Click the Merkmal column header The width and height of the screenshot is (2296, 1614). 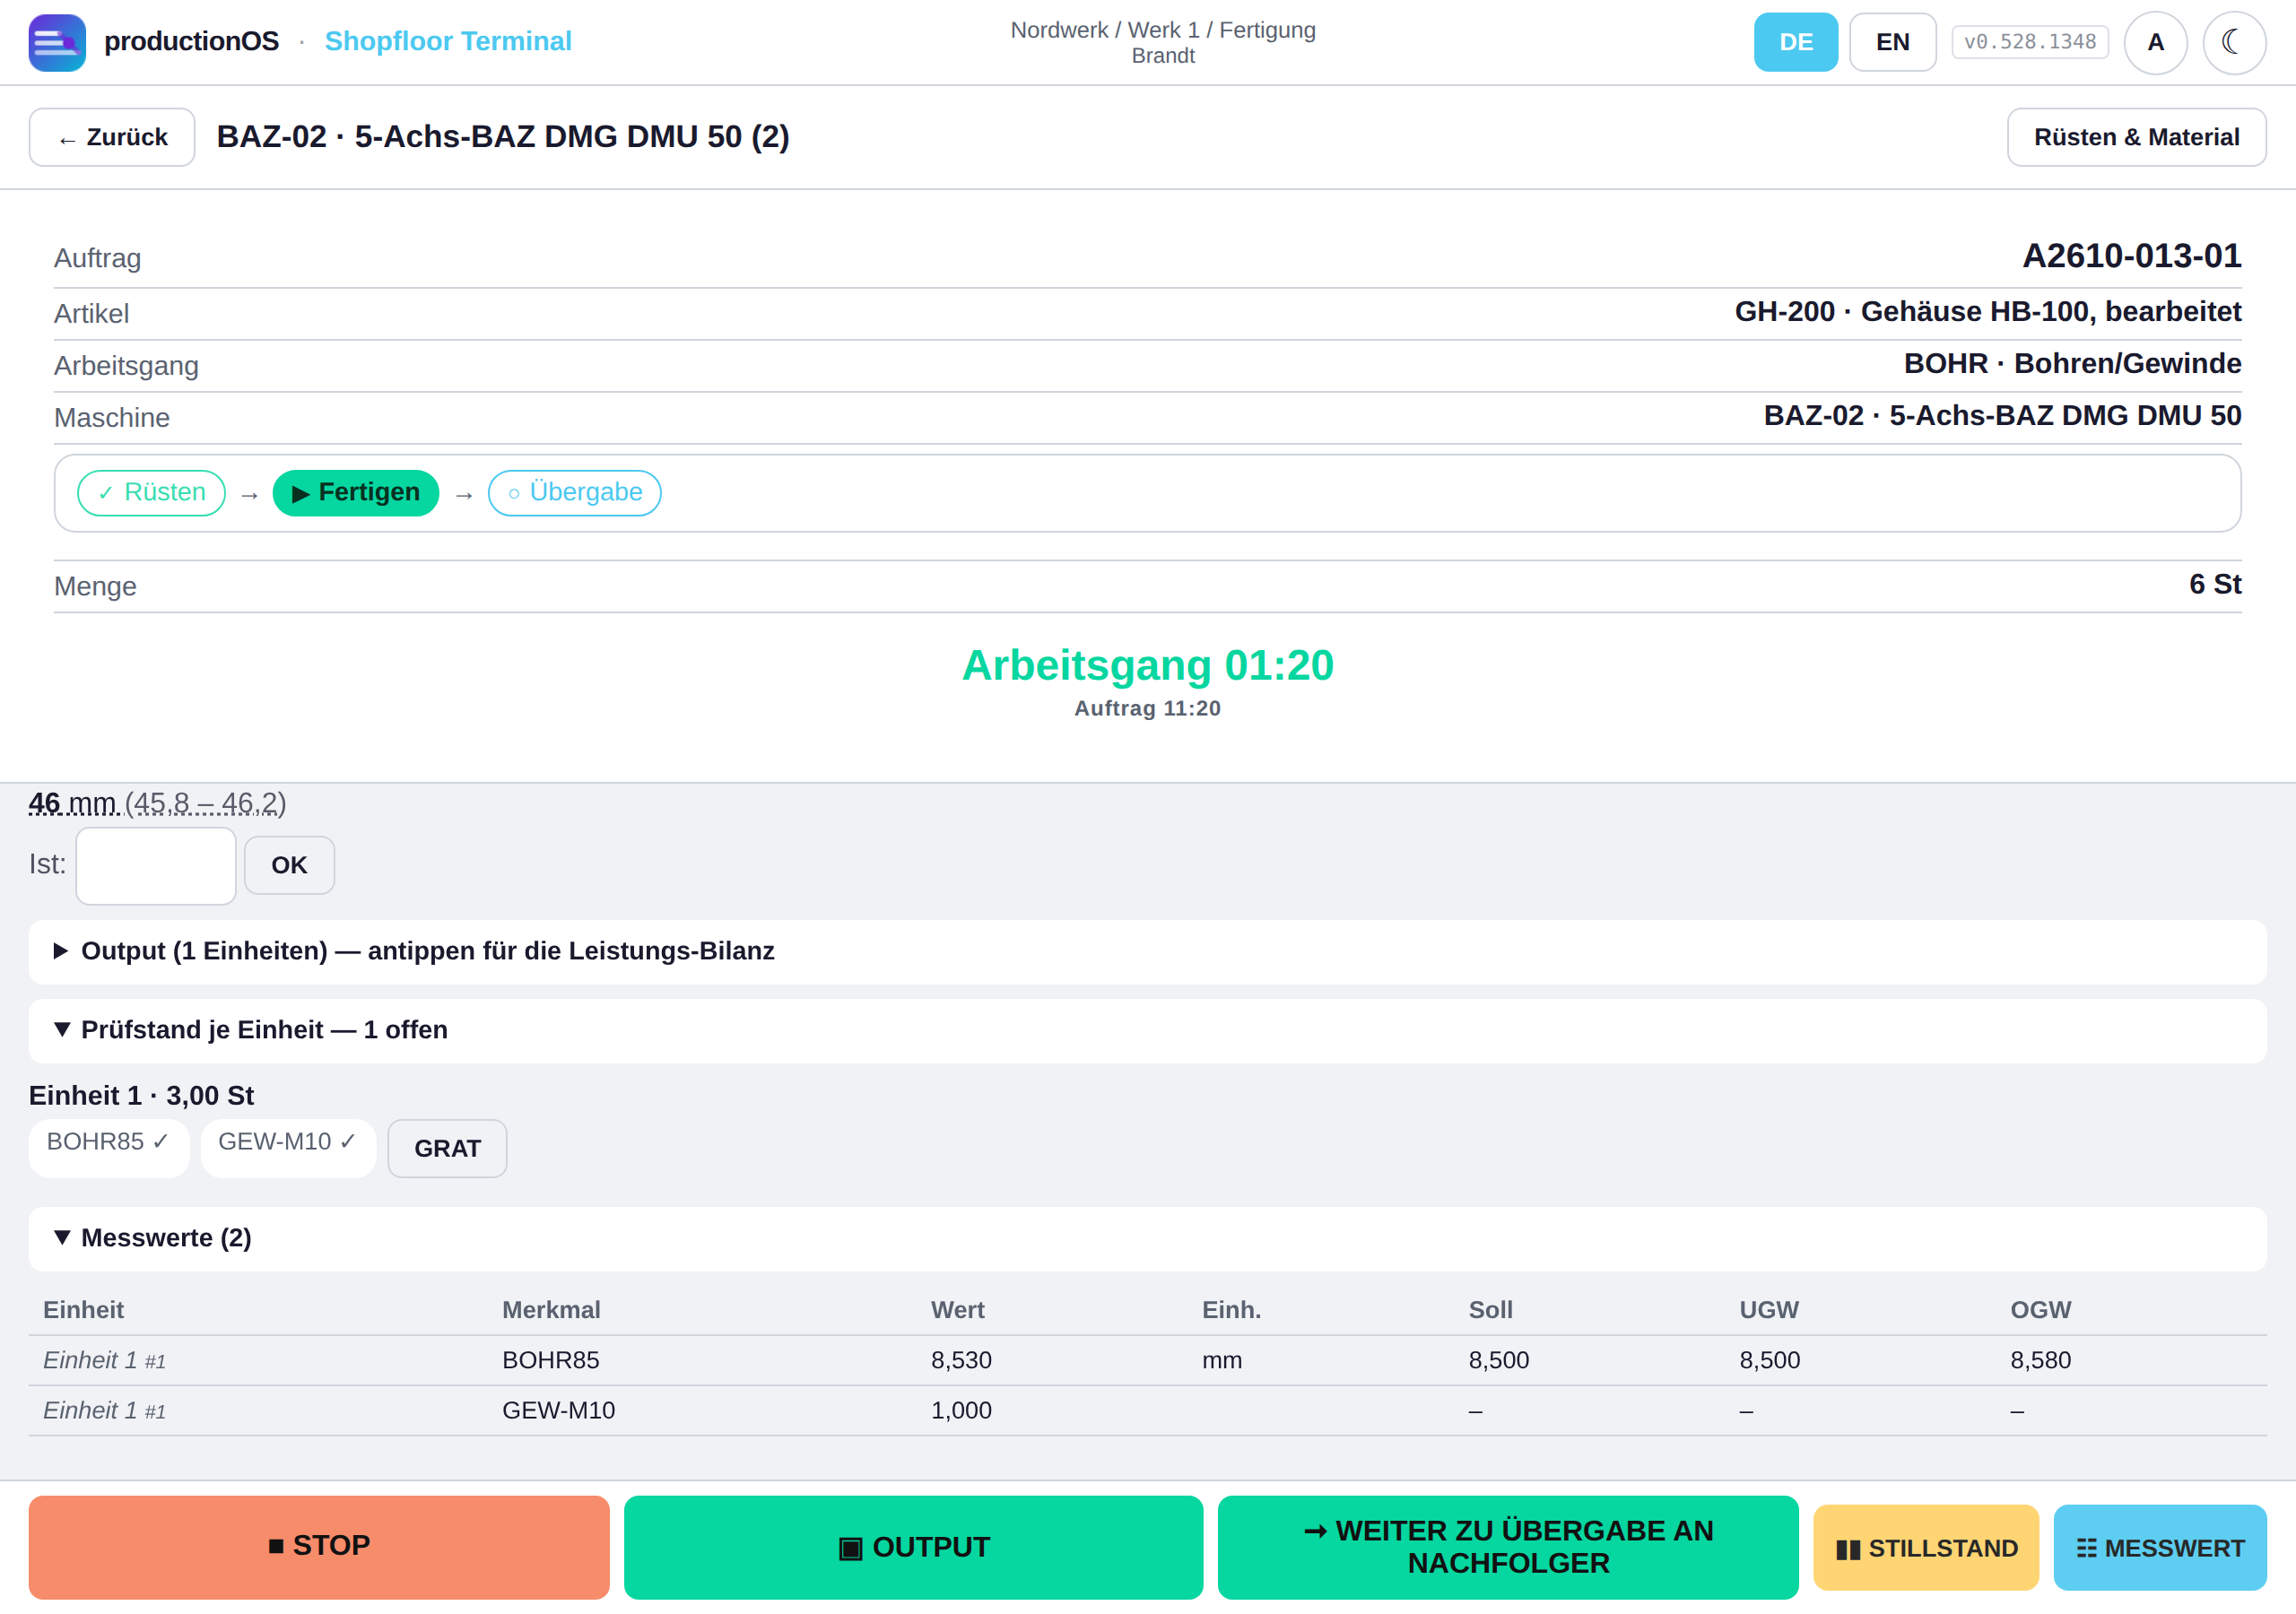[551, 1310]
